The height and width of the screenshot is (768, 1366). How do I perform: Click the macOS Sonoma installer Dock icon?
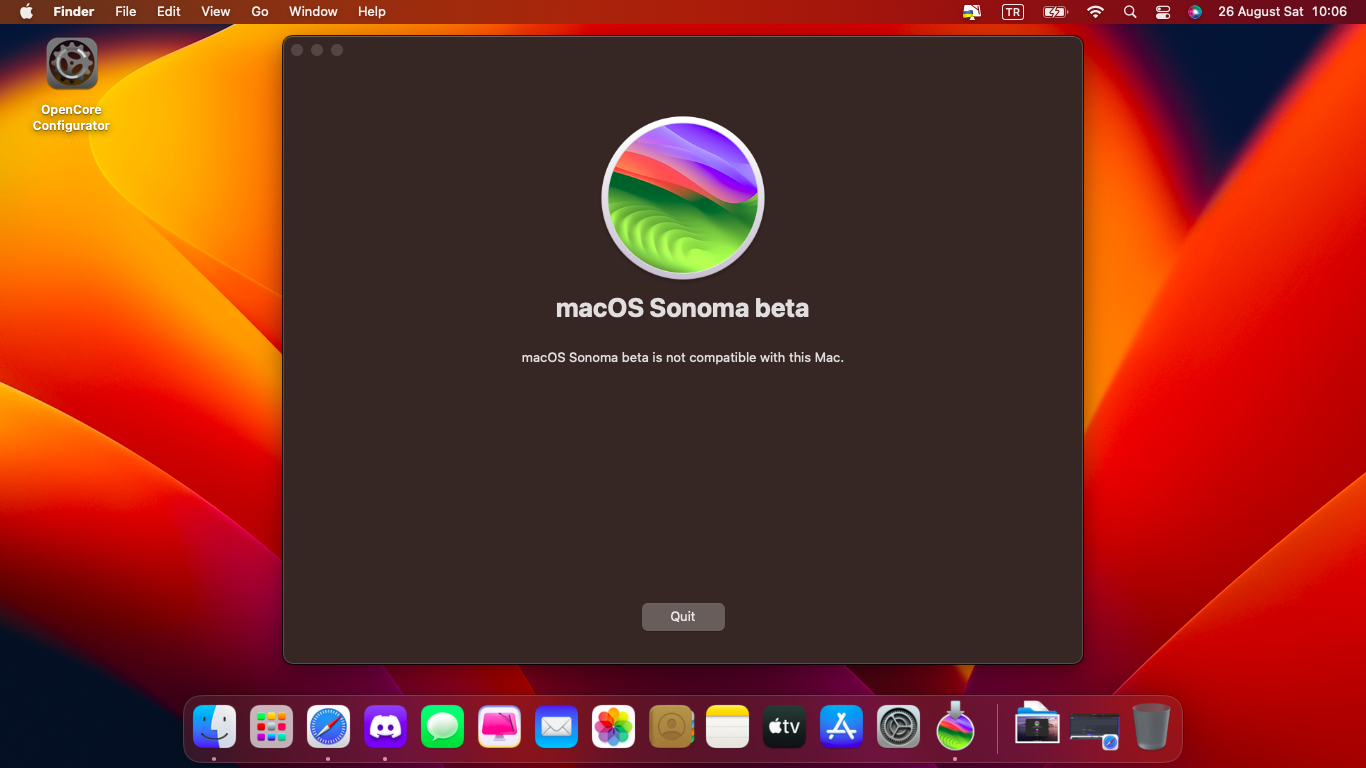pos(955,727)
